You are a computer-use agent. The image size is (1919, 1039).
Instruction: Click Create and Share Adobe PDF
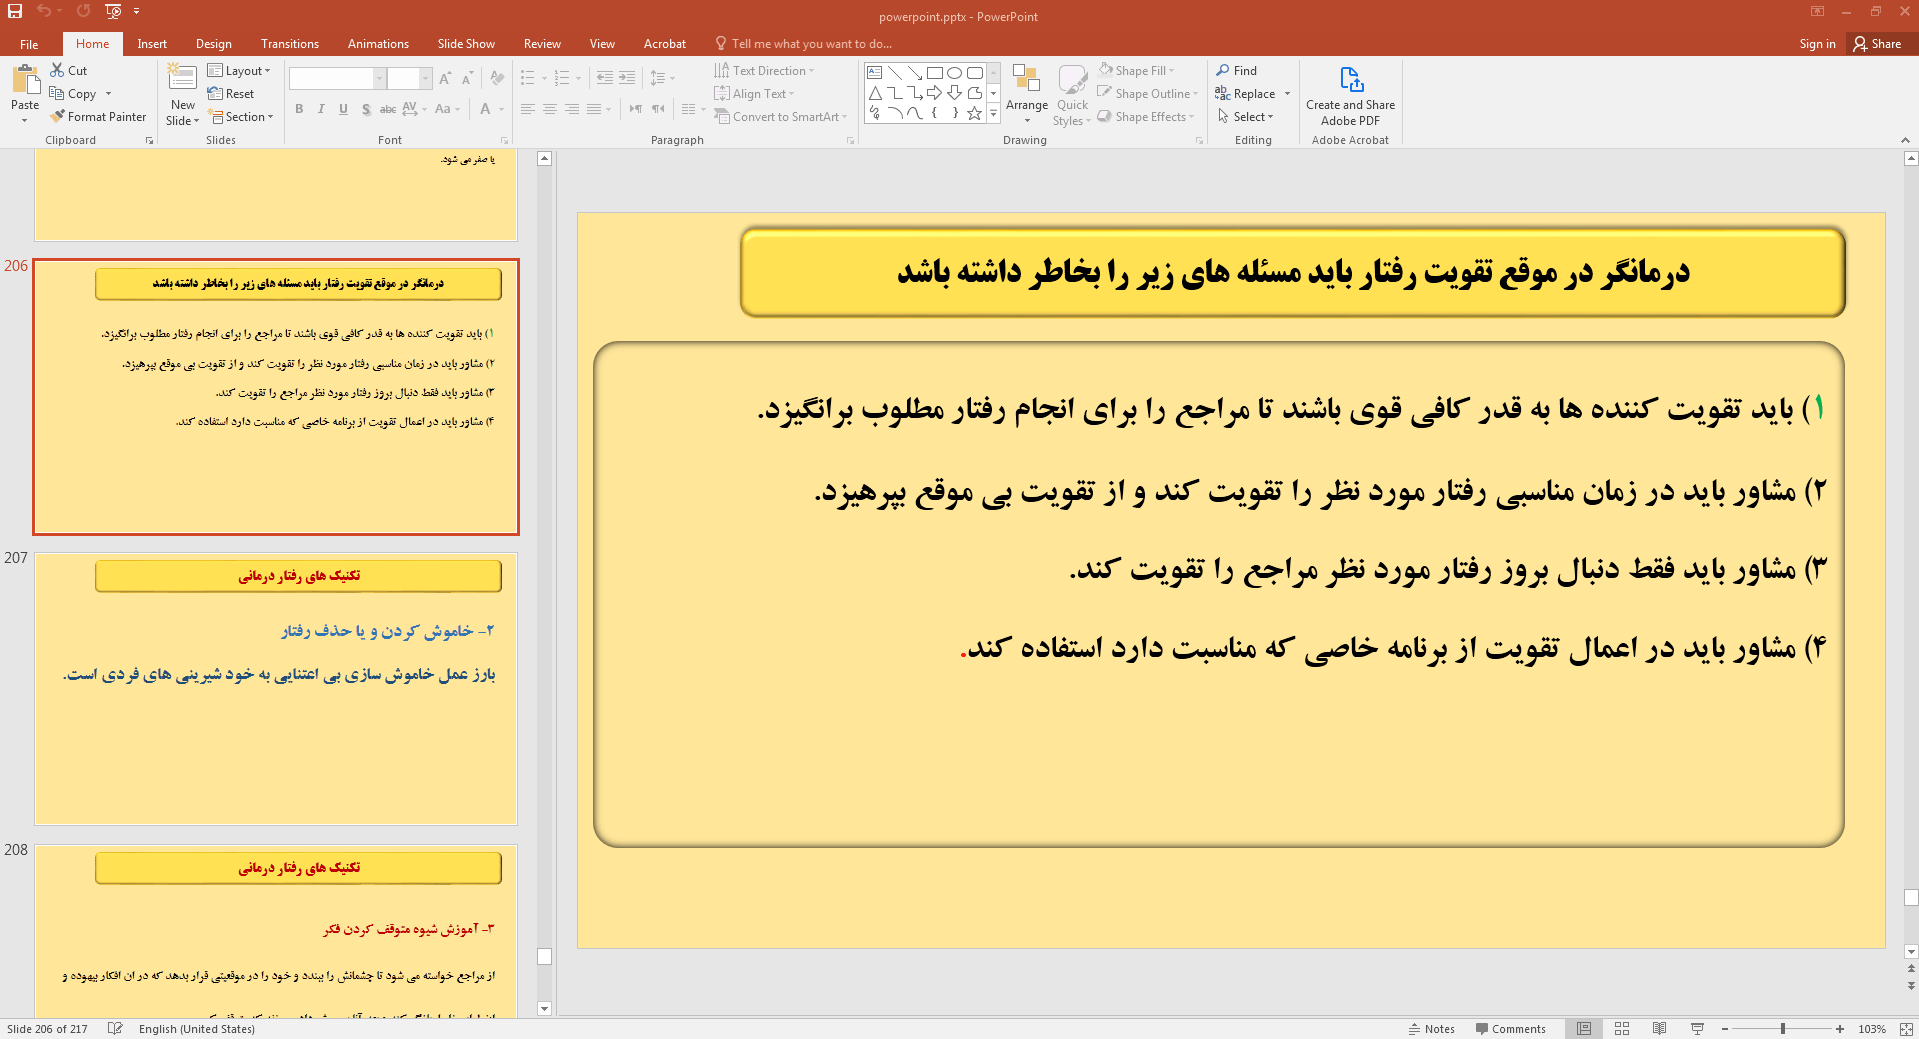(1350, 96)
